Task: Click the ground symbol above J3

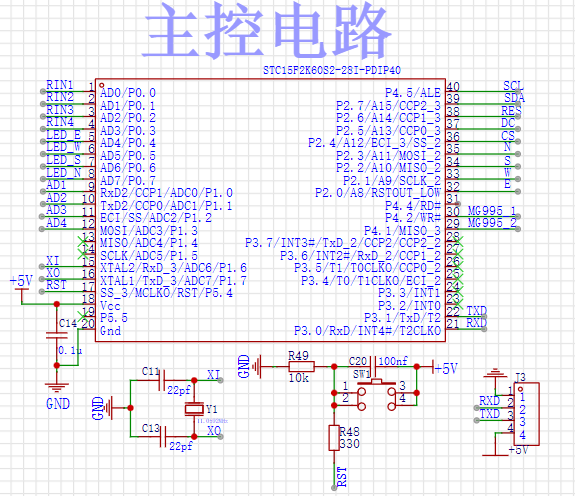Action: click(x=495, y=373)
